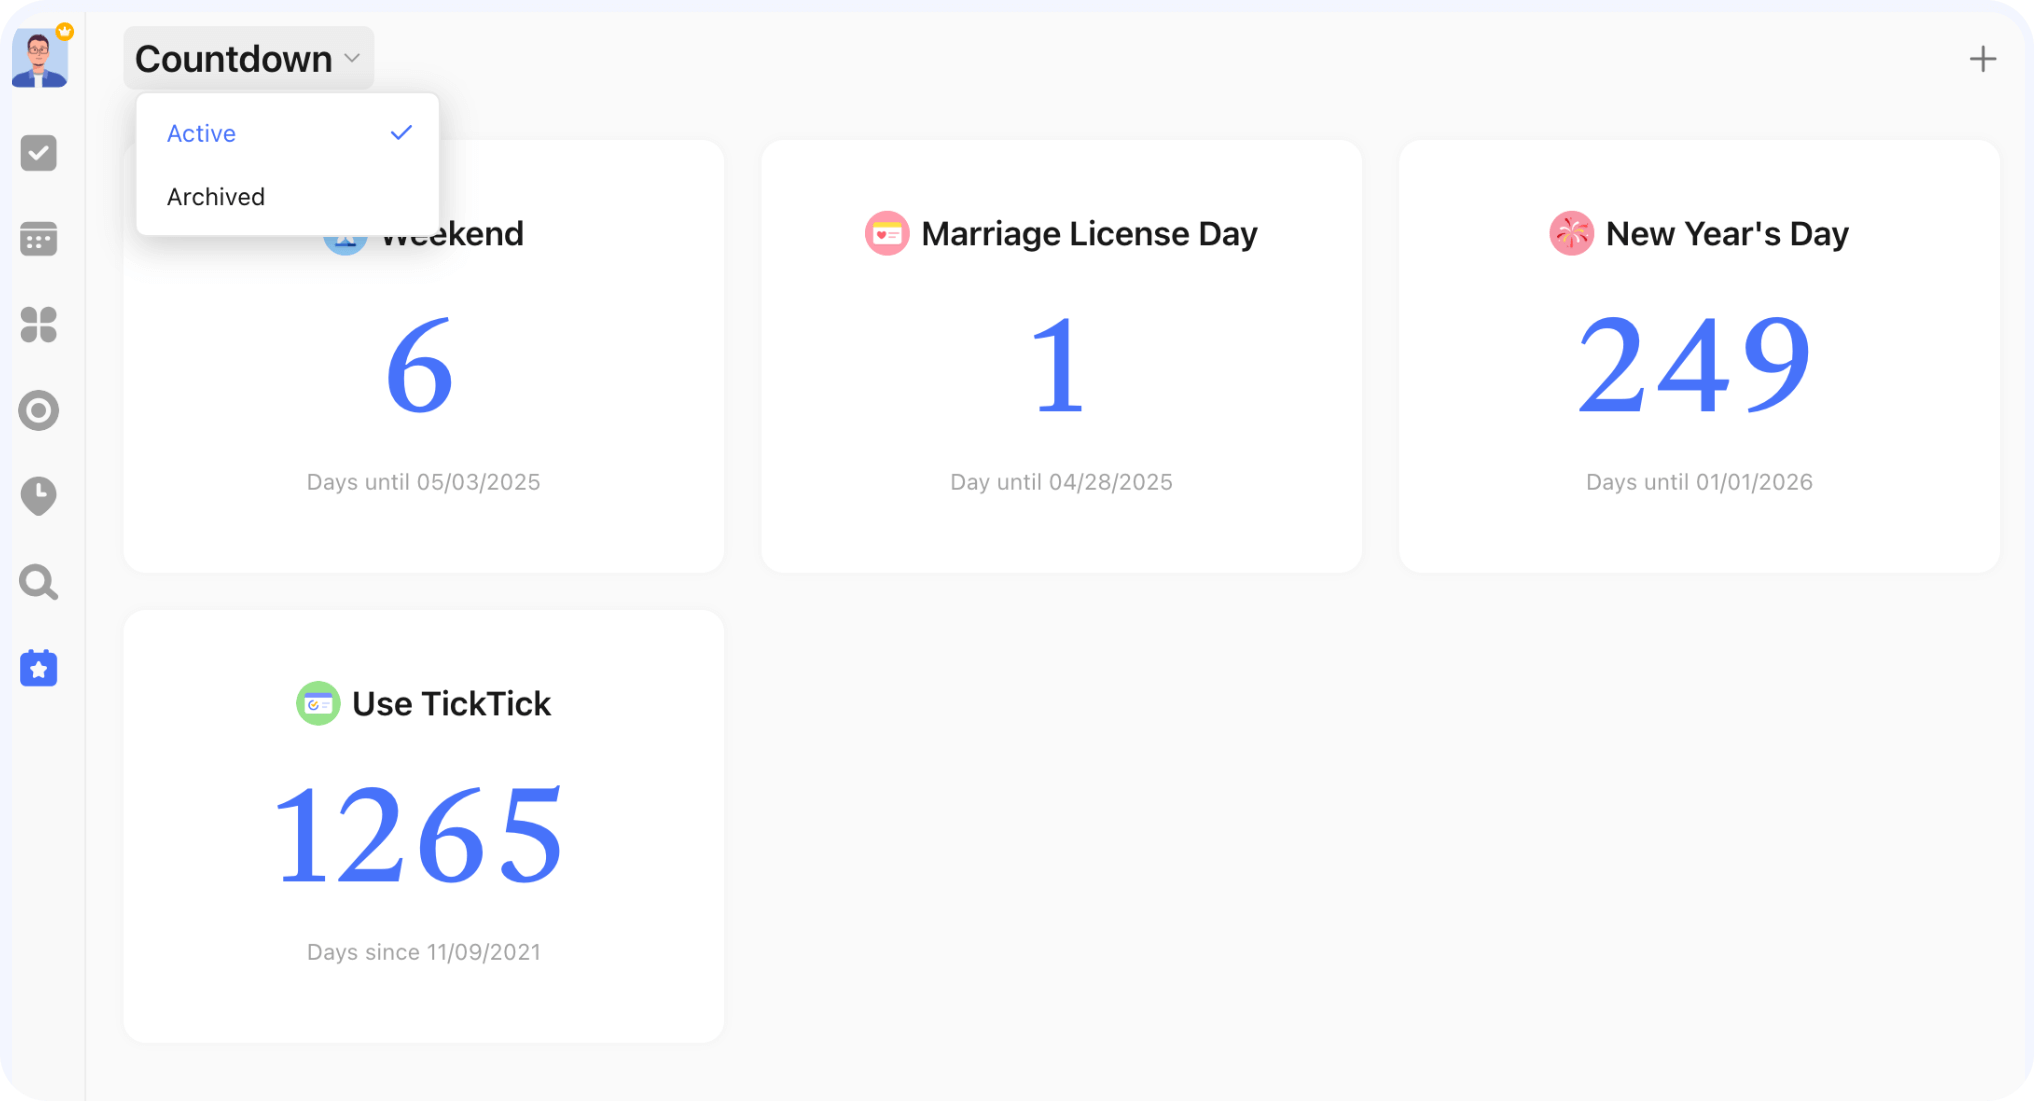Select the Eisenhower Matrix icon

pos(39,325)
